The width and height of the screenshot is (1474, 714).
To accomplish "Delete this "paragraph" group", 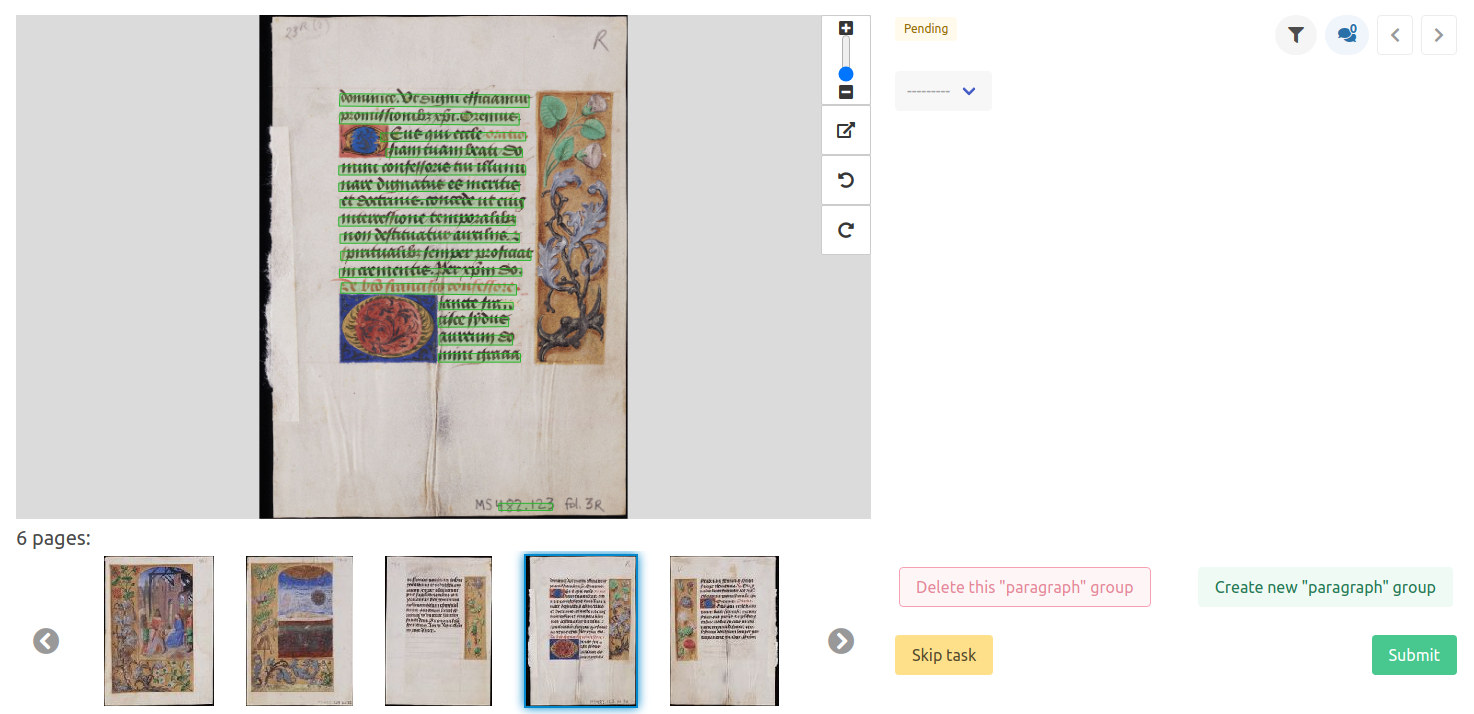I will (x=1025, y=587).
